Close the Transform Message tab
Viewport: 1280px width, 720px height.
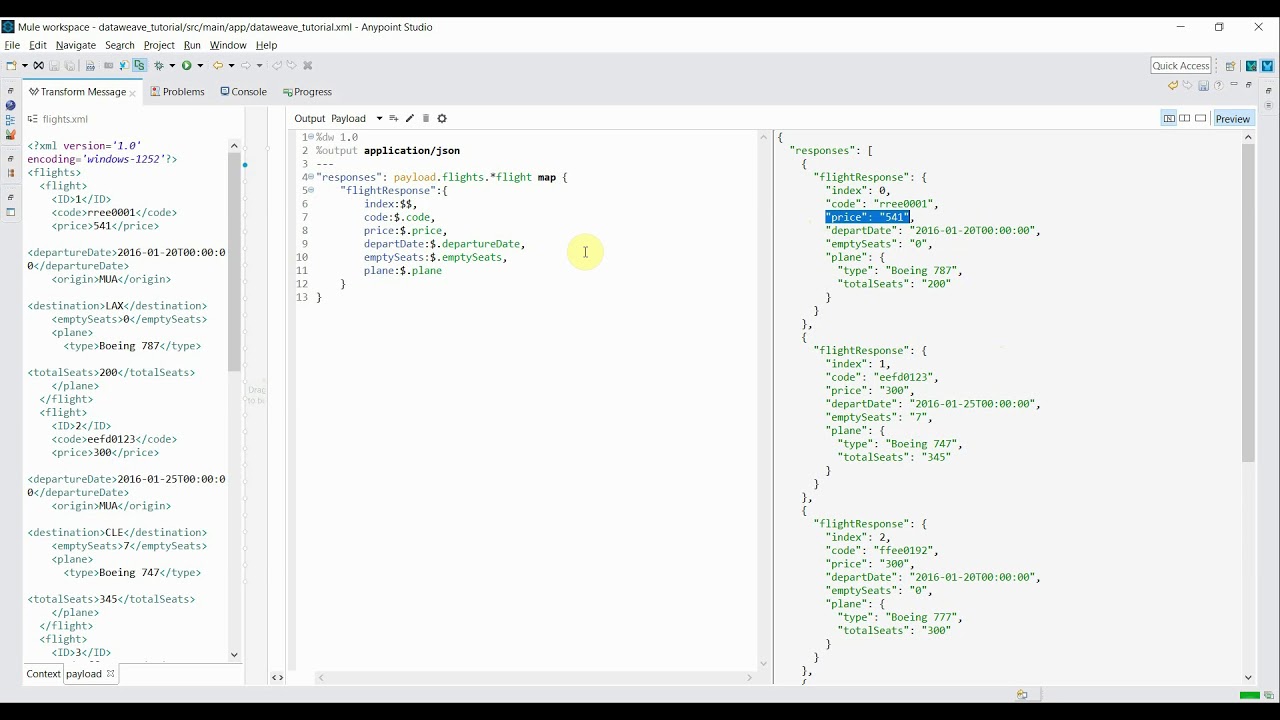[132, 93]
